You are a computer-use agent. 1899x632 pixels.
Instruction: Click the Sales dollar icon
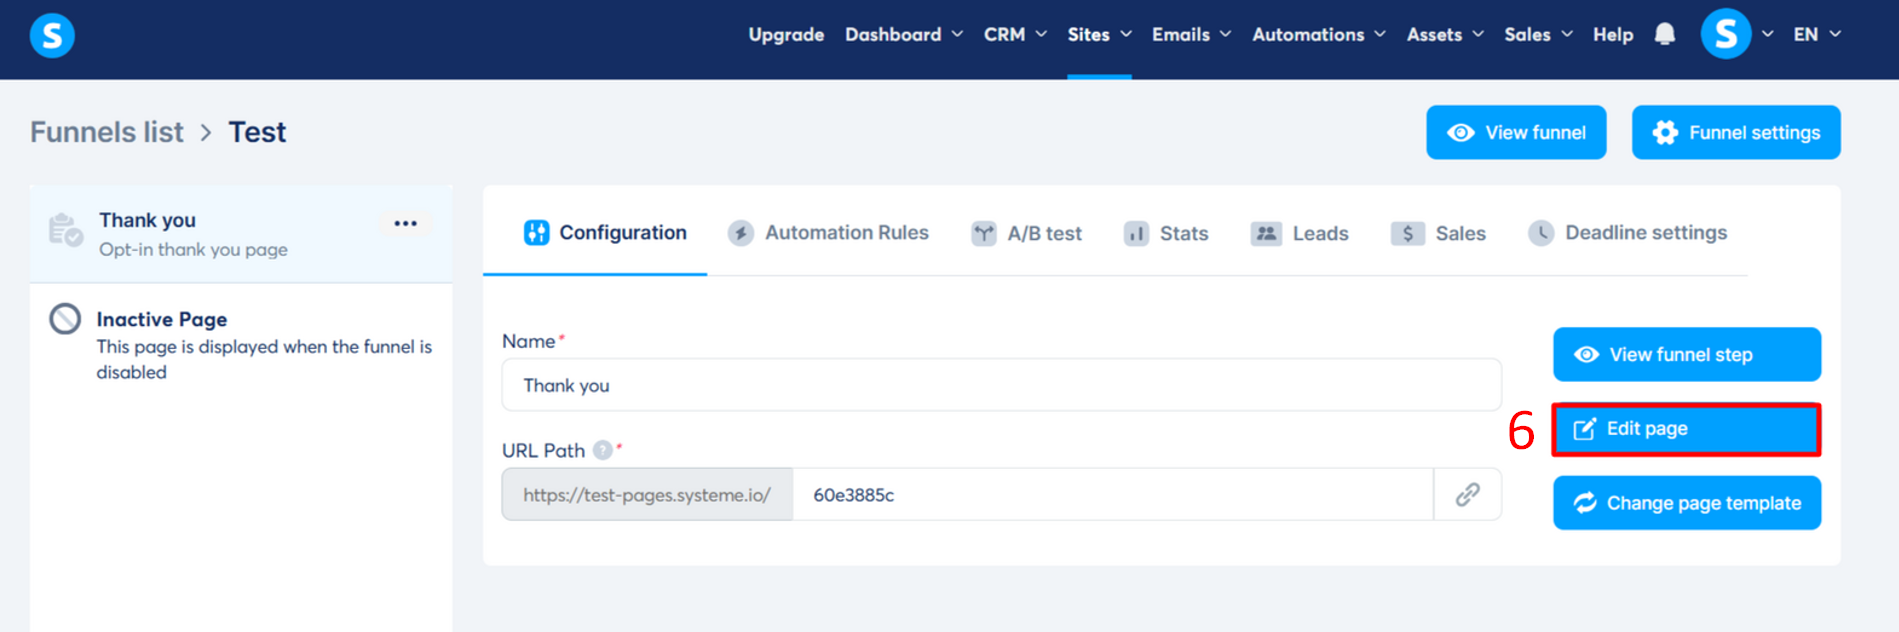click(x=1408, y=233)
